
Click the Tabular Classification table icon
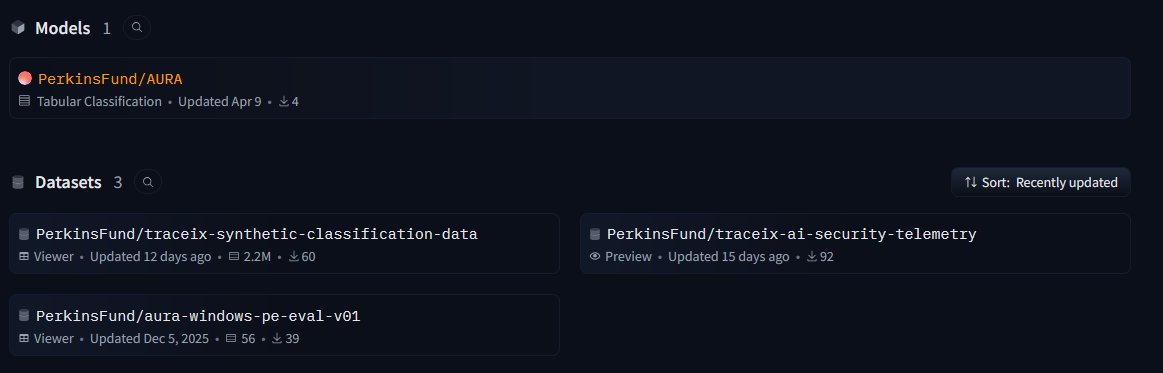click(x=24, y=101)
